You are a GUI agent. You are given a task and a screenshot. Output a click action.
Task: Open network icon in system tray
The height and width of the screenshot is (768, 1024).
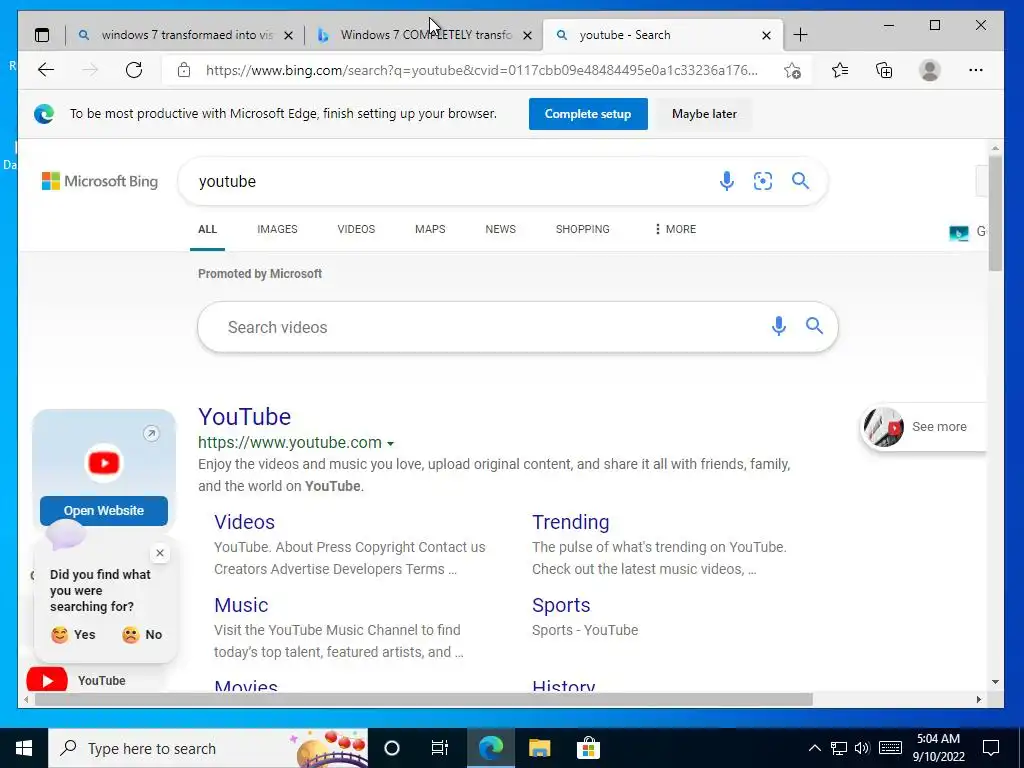(839, 748)
